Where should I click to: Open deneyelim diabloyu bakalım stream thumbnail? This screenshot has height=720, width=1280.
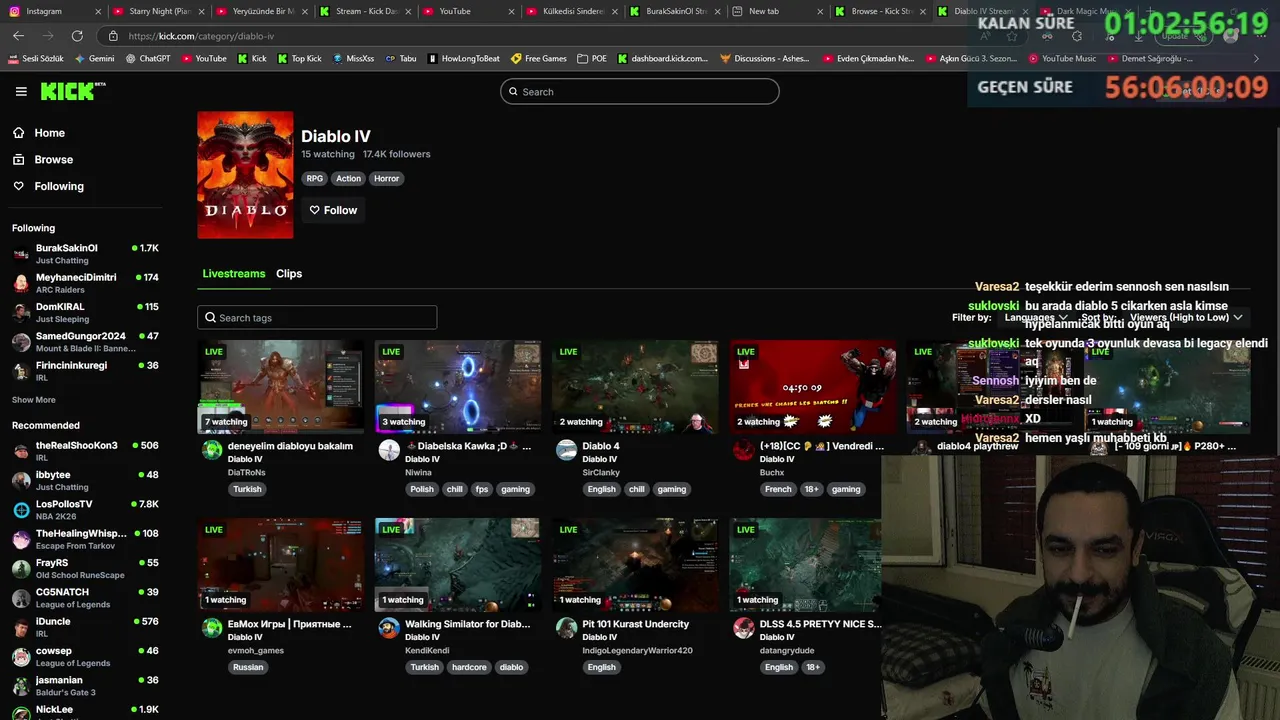[281, 387]
